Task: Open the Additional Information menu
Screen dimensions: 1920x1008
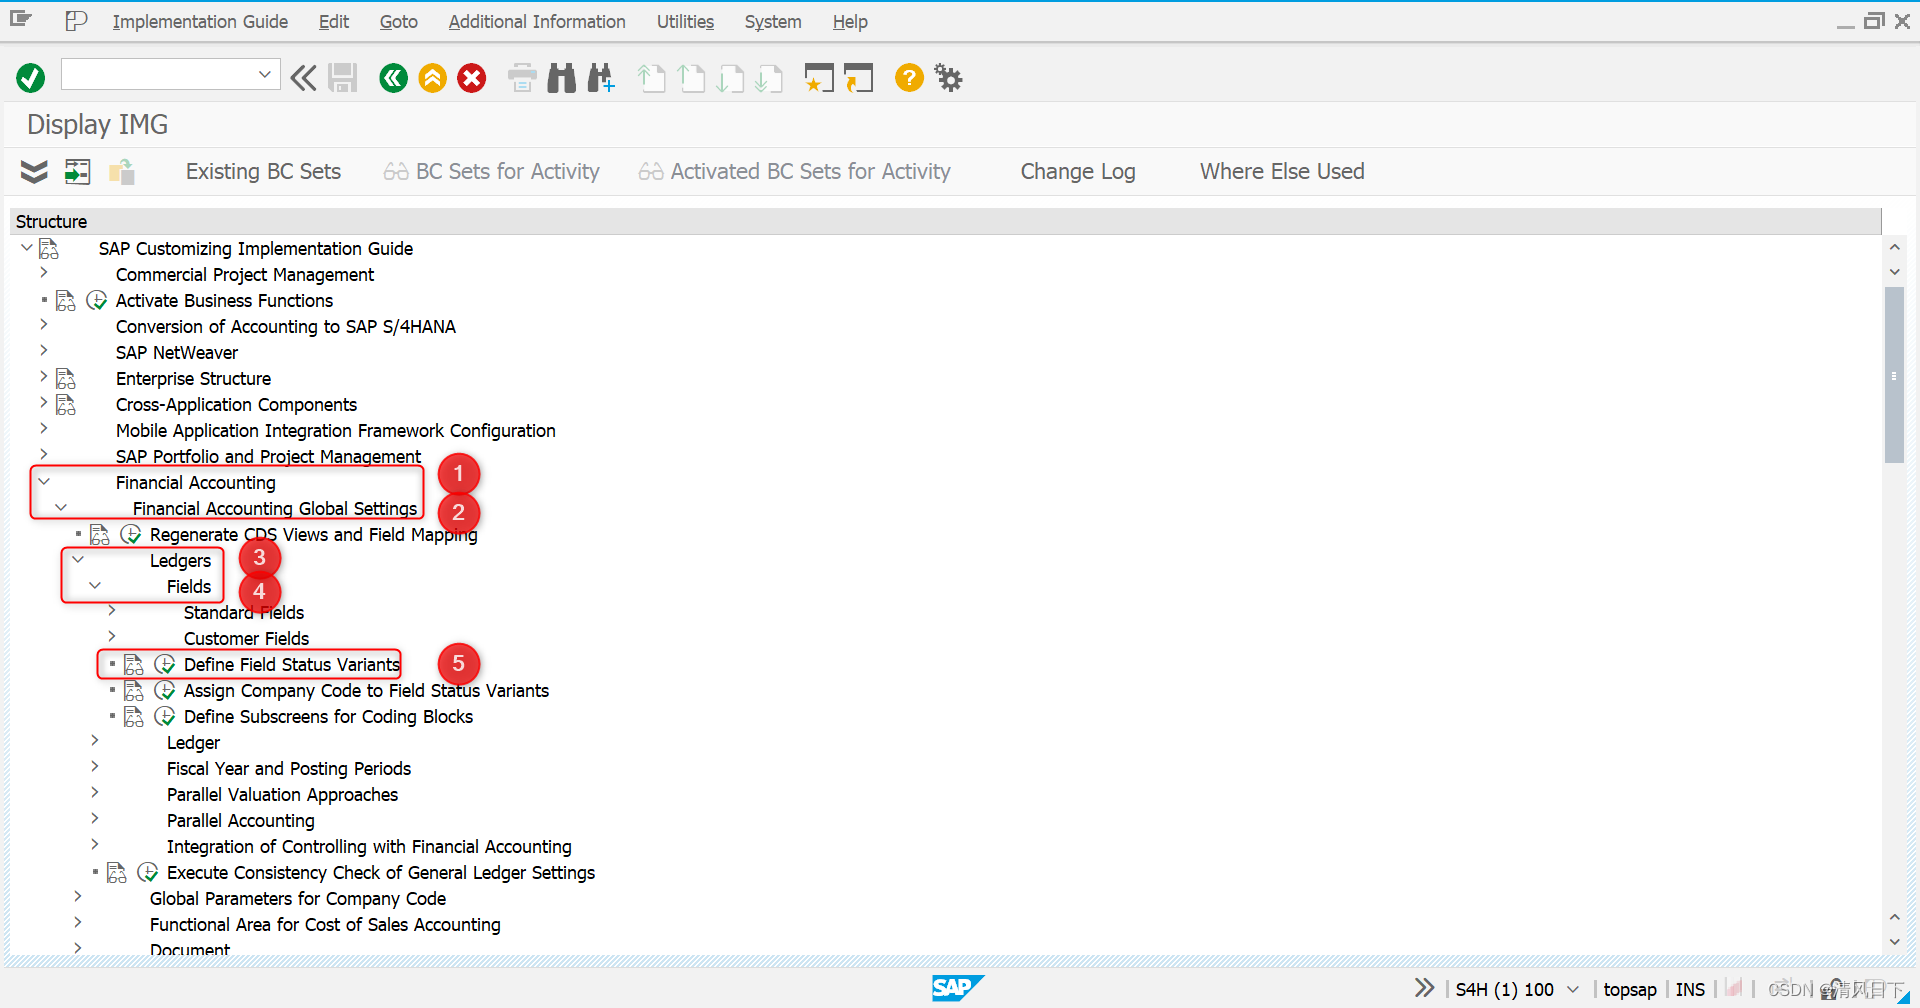Action: 537,21
